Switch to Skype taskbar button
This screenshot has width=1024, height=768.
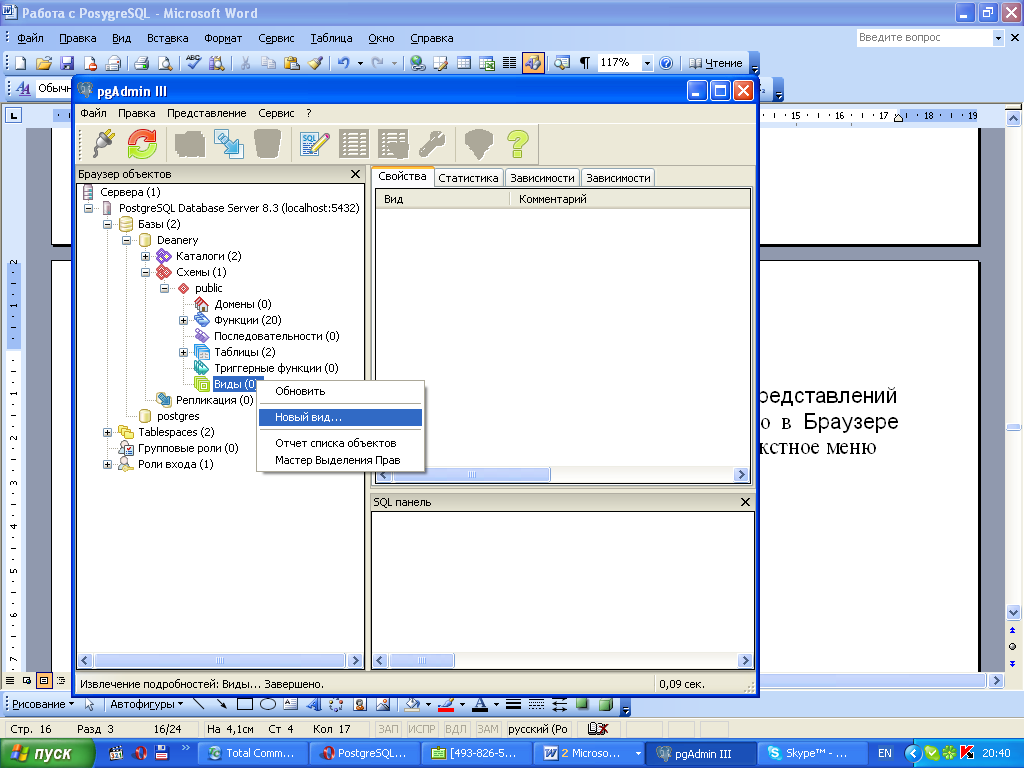tap(812, 753)
